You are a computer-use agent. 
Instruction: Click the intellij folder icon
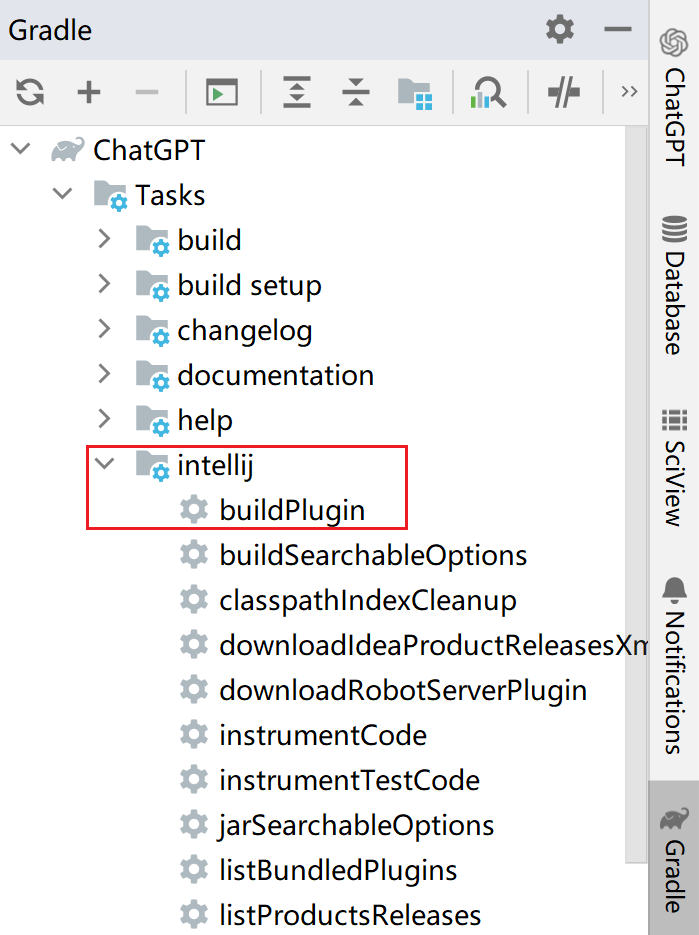pyautogui.click(x=152, y=466)
